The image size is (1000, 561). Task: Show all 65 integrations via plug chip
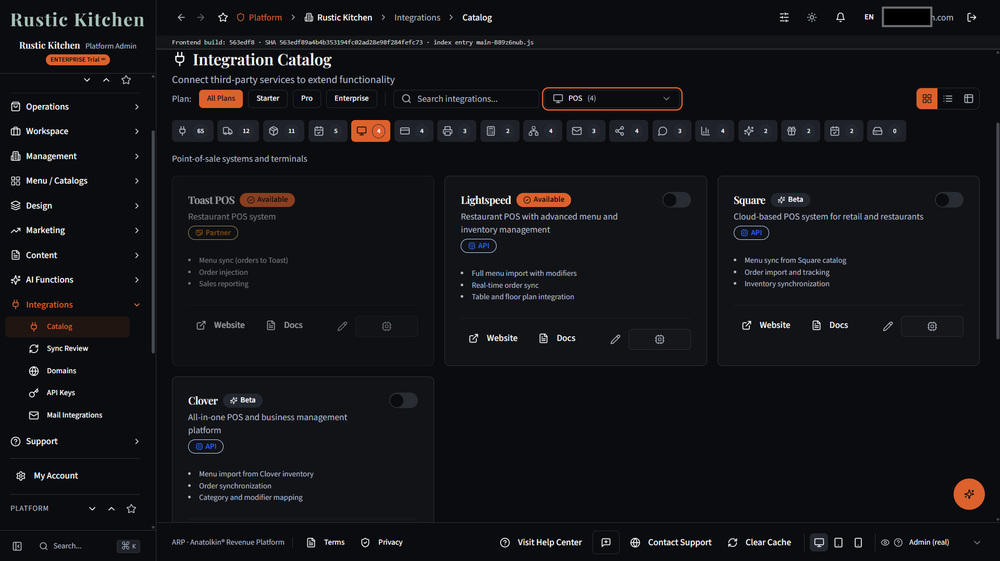(192, 131)
